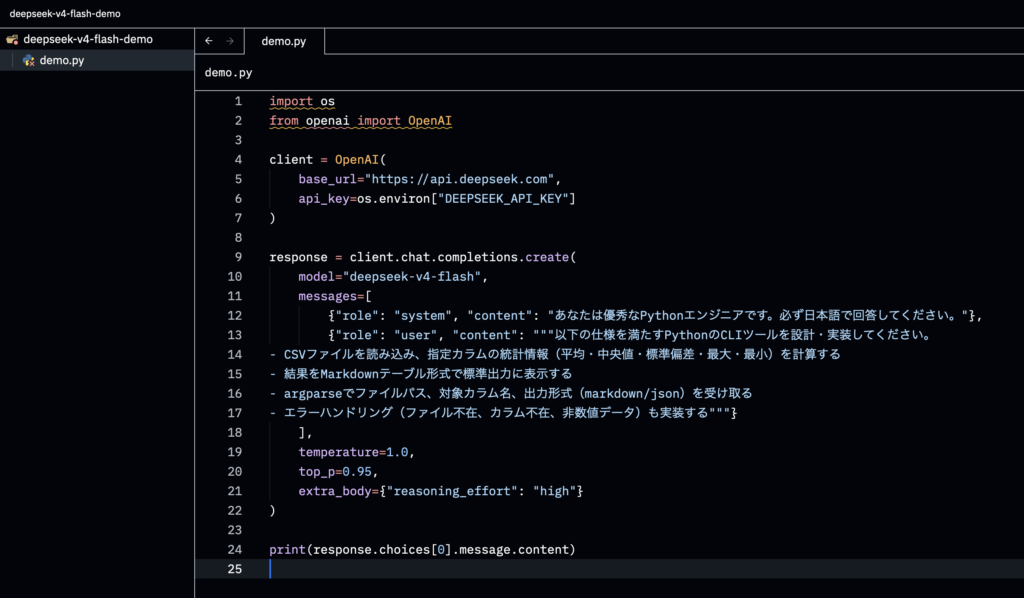
Task: Place cursor on empty line 25
Action: click(609, 569)
